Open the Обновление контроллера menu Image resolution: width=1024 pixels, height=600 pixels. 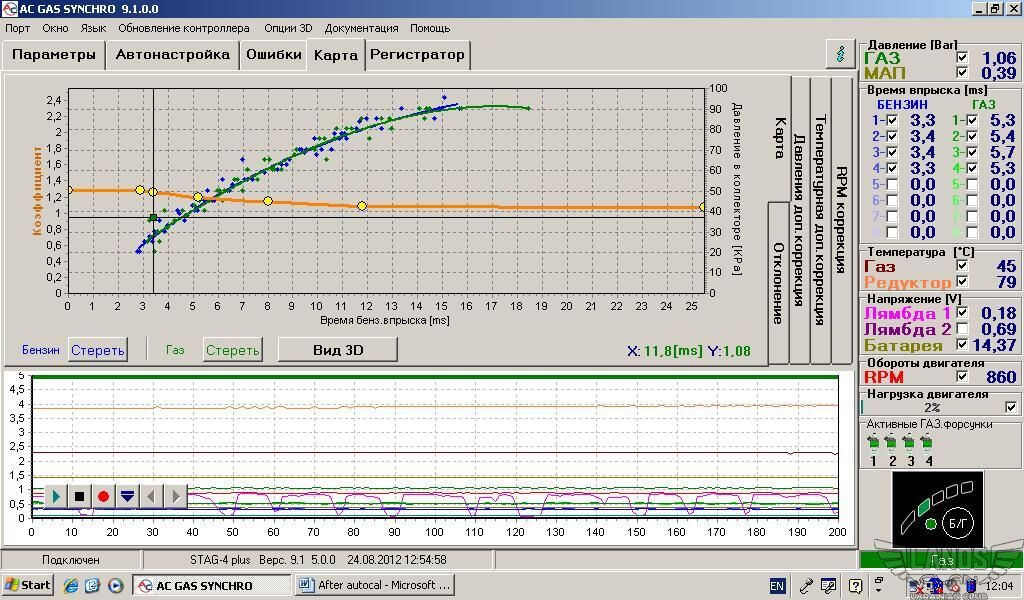click(x=184, y=28)
